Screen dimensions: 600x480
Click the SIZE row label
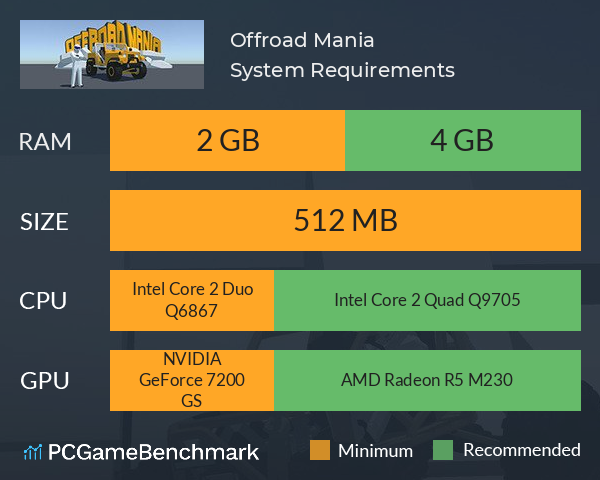coord(44,222)
